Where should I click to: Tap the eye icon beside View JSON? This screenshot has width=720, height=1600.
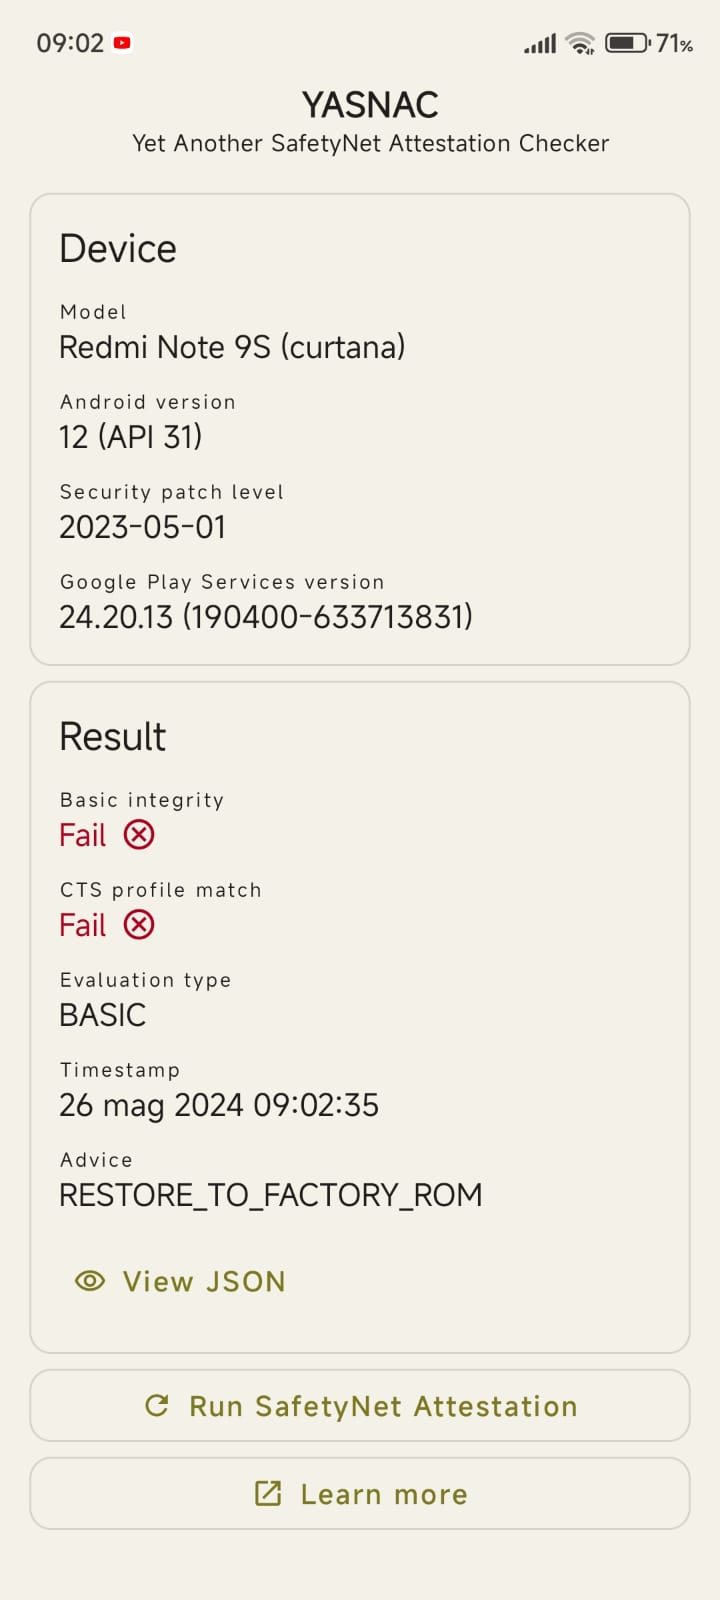click(x=90, y=1281)
